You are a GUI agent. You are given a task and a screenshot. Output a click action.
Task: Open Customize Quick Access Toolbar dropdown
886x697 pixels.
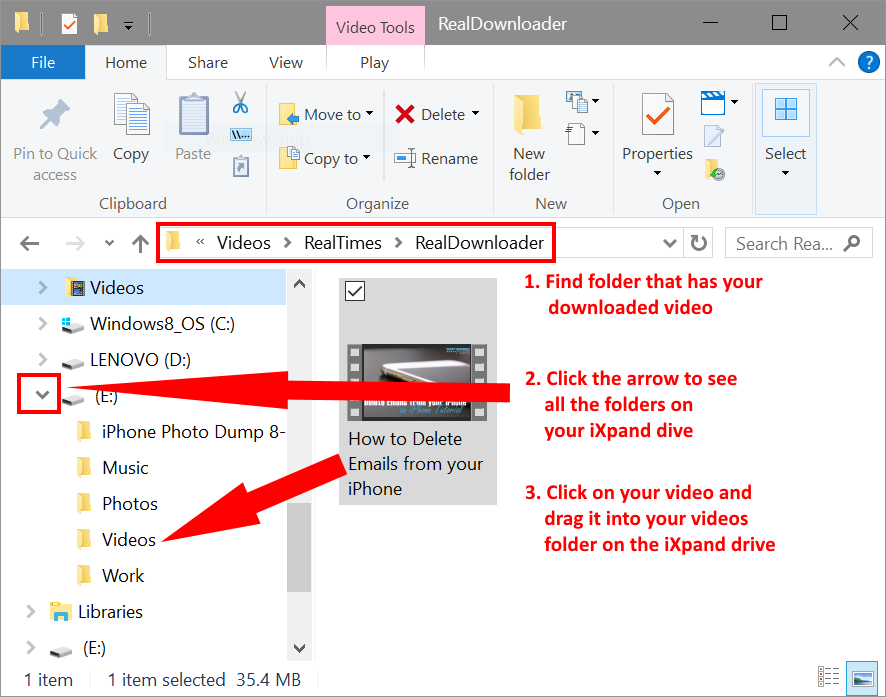[x=129, y=25]
